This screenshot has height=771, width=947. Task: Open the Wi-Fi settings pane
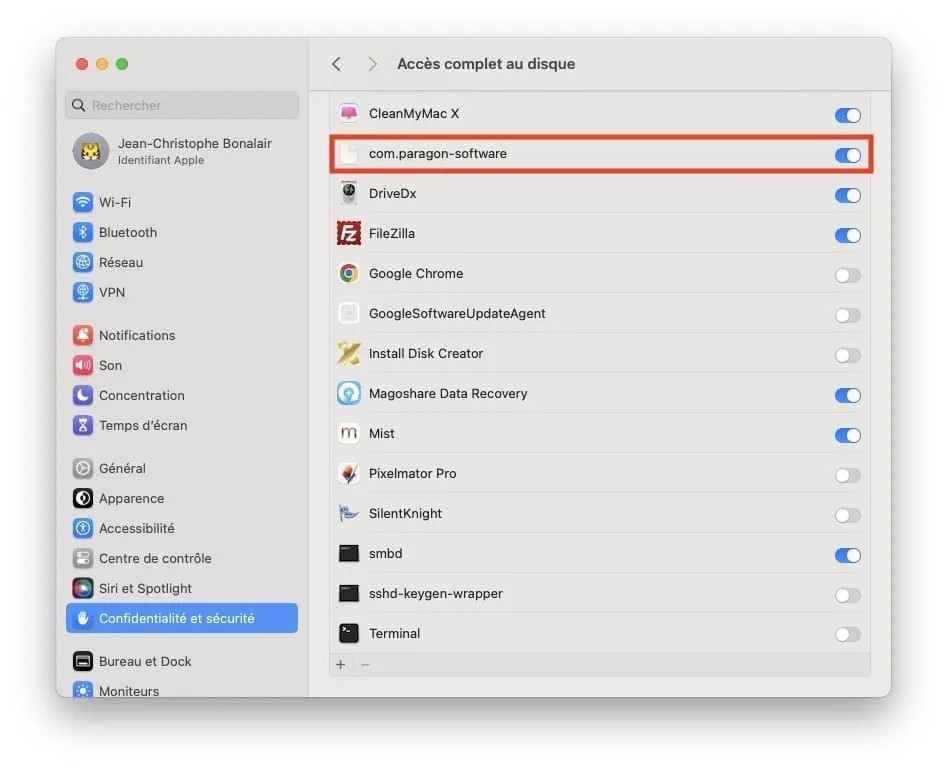click(x=115, y=202)
